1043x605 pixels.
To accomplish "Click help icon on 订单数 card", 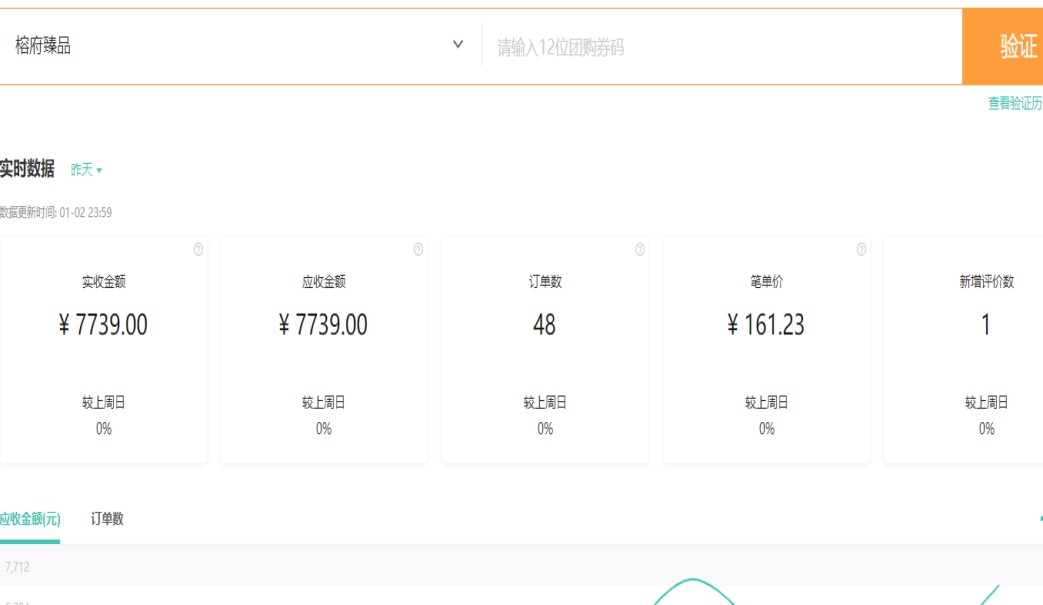I will click(x=640, y=250).
